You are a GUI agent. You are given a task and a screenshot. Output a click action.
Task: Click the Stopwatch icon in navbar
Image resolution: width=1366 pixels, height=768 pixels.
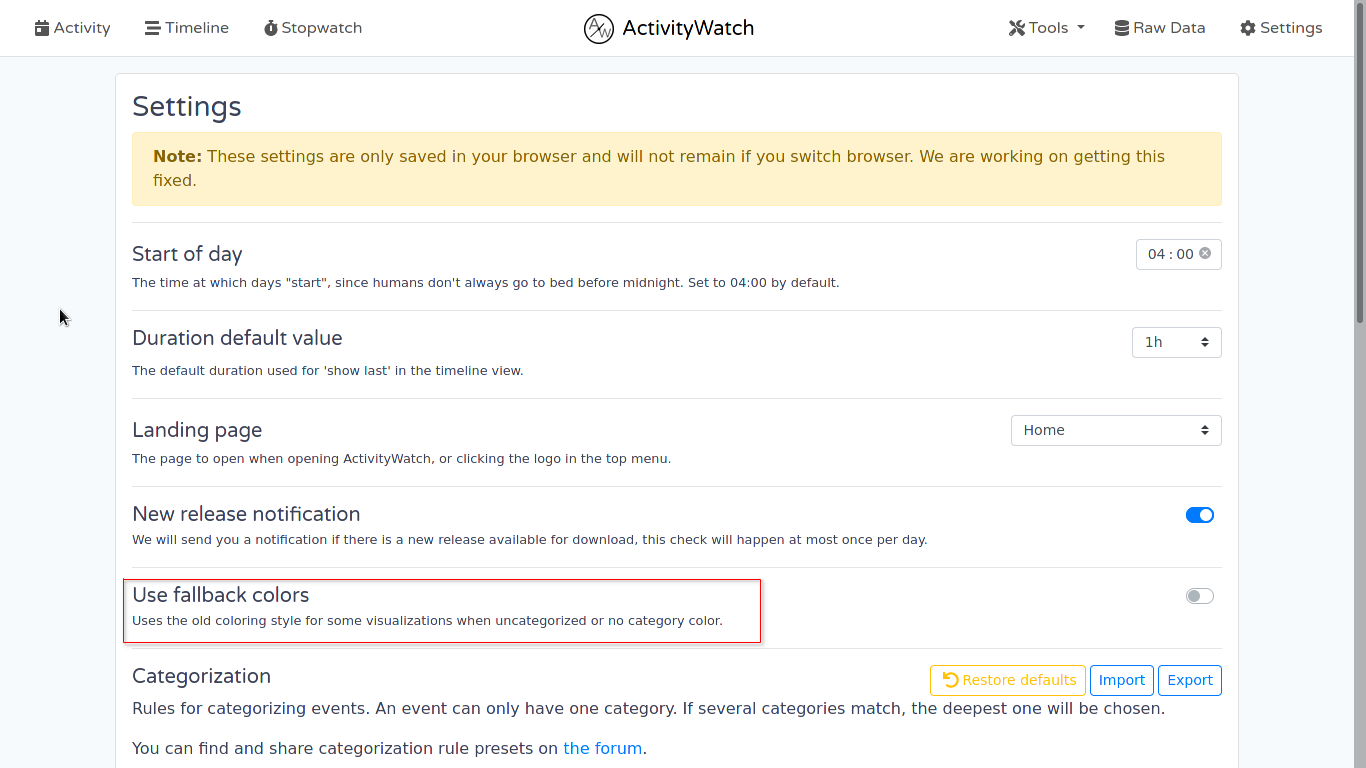point(271,29)
